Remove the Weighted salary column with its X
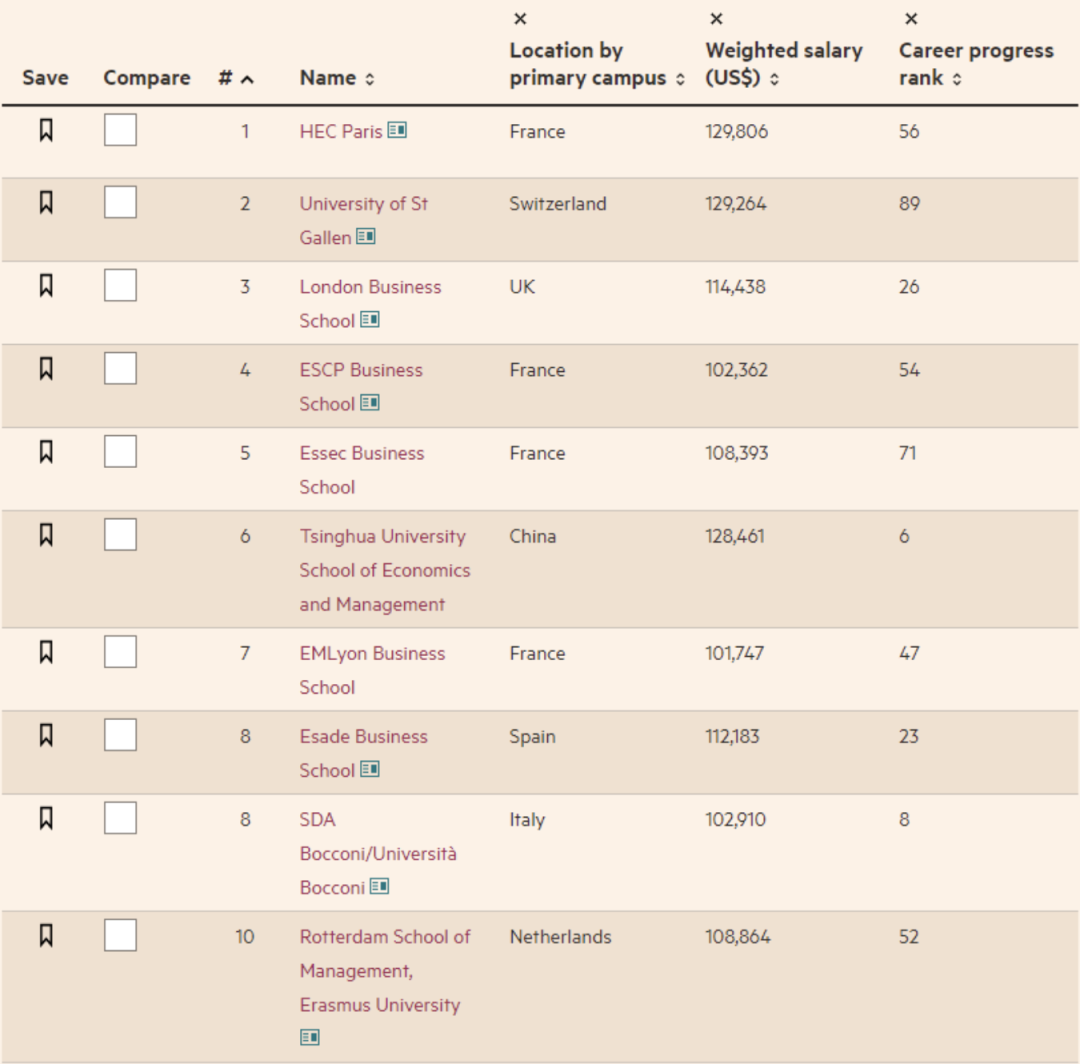 coord(715,19)
